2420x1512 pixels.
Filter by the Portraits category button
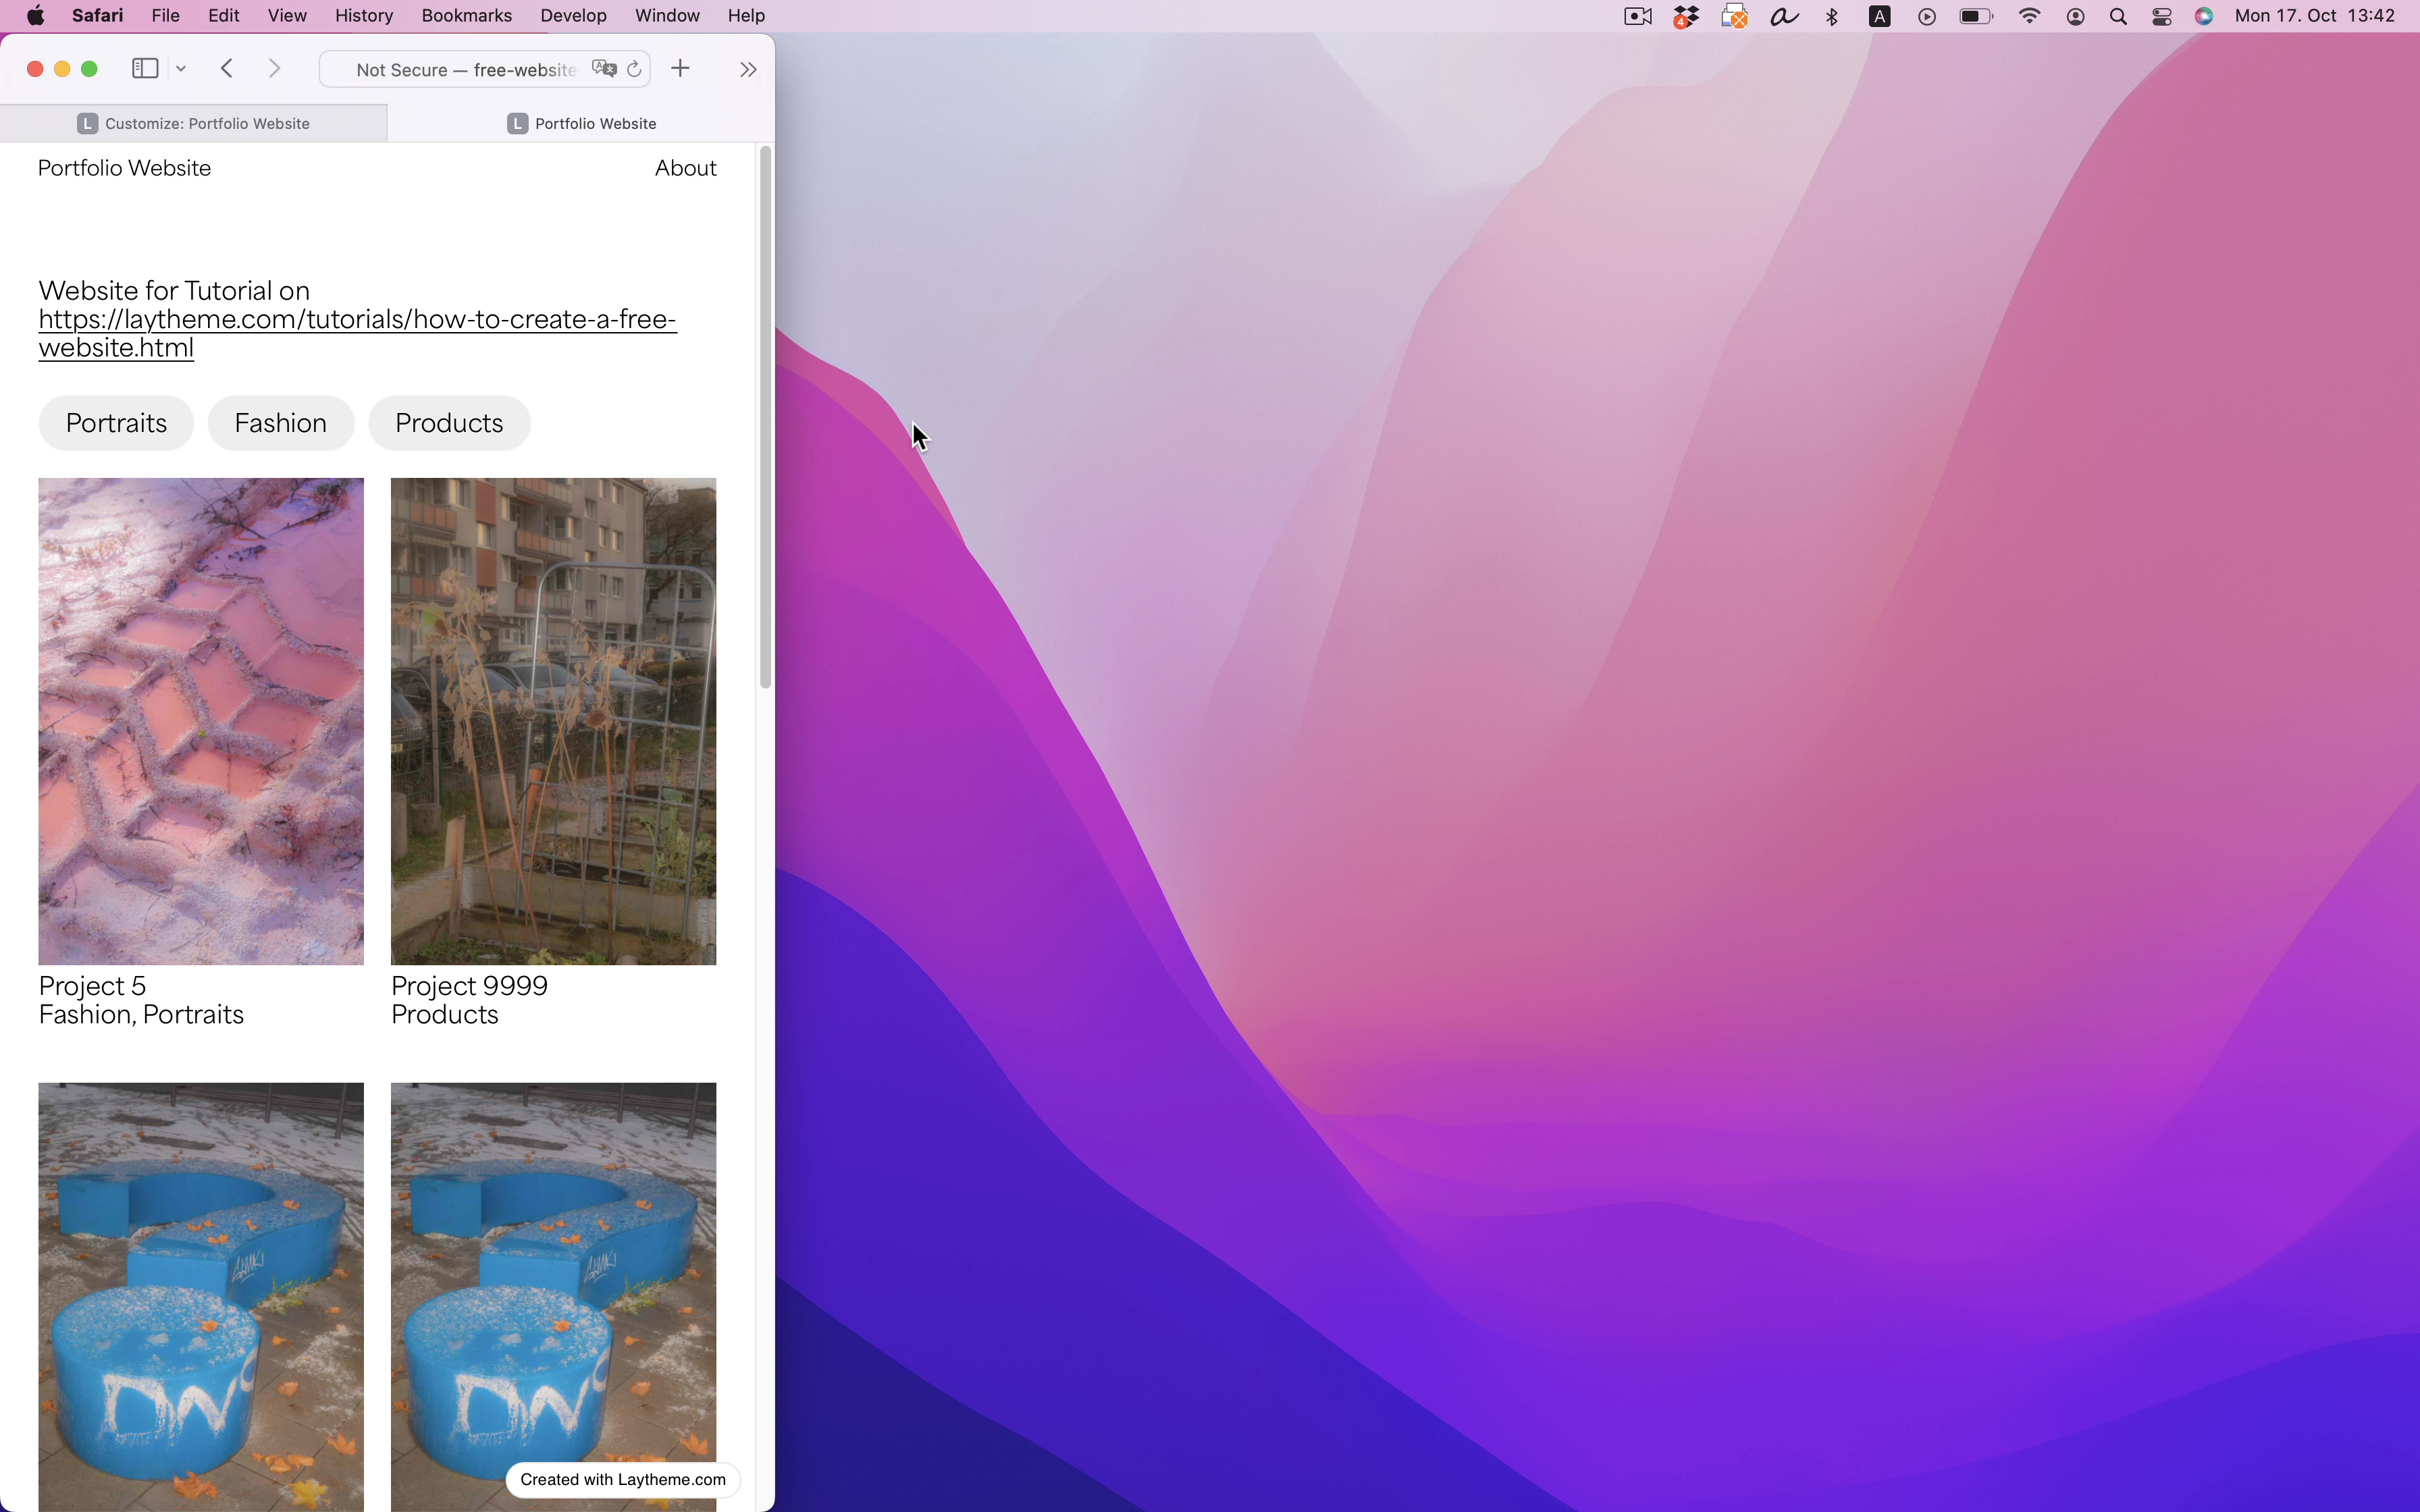[116, 423]
